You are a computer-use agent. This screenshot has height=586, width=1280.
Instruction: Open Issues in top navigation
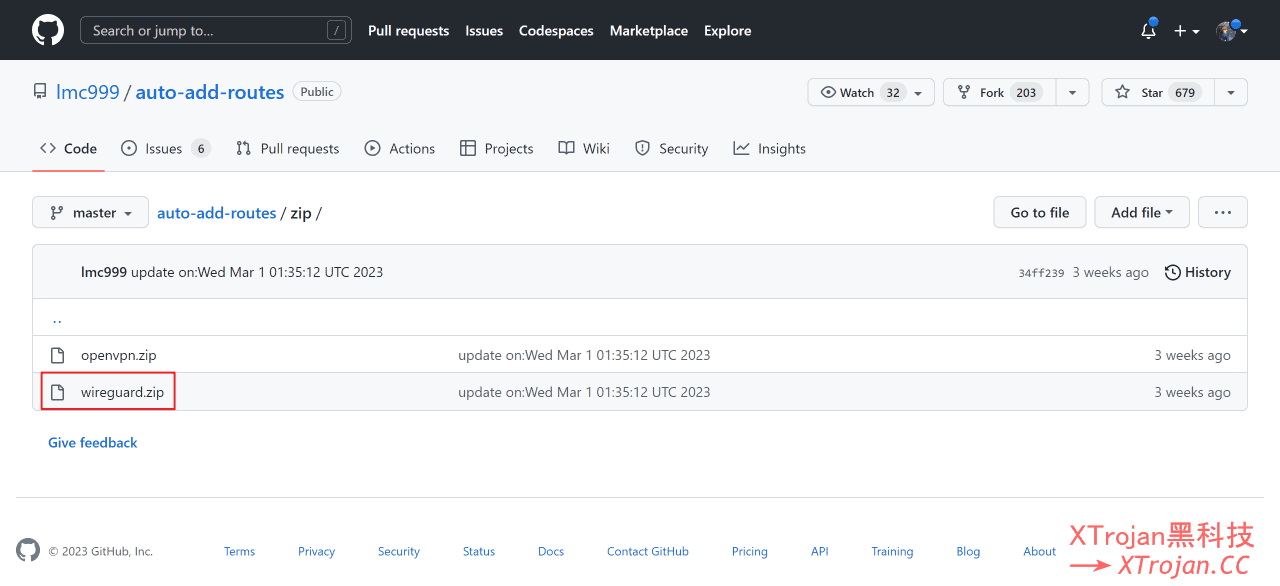(x=484, y=31)
